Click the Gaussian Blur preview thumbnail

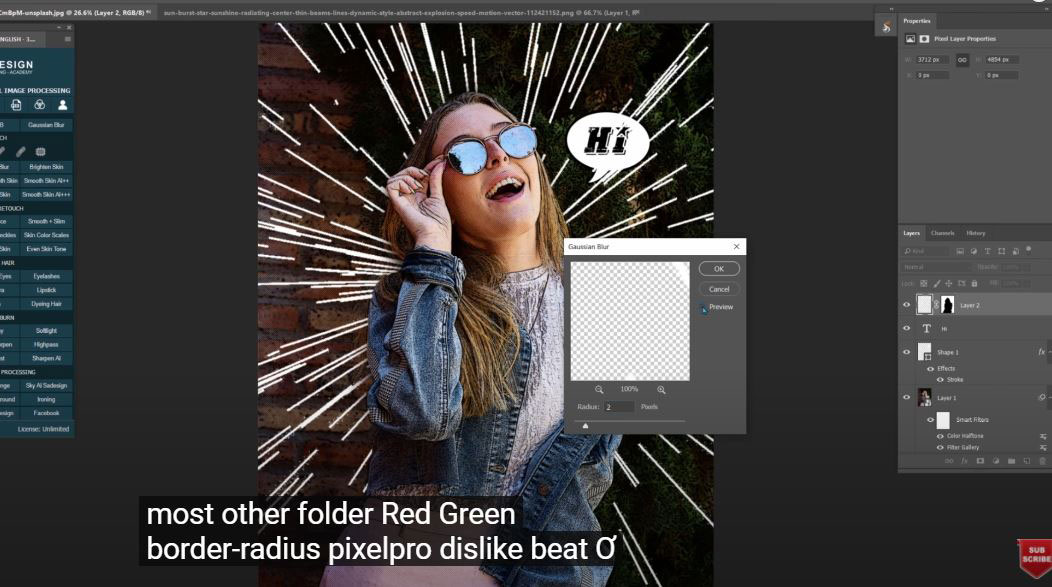point(629,321)
